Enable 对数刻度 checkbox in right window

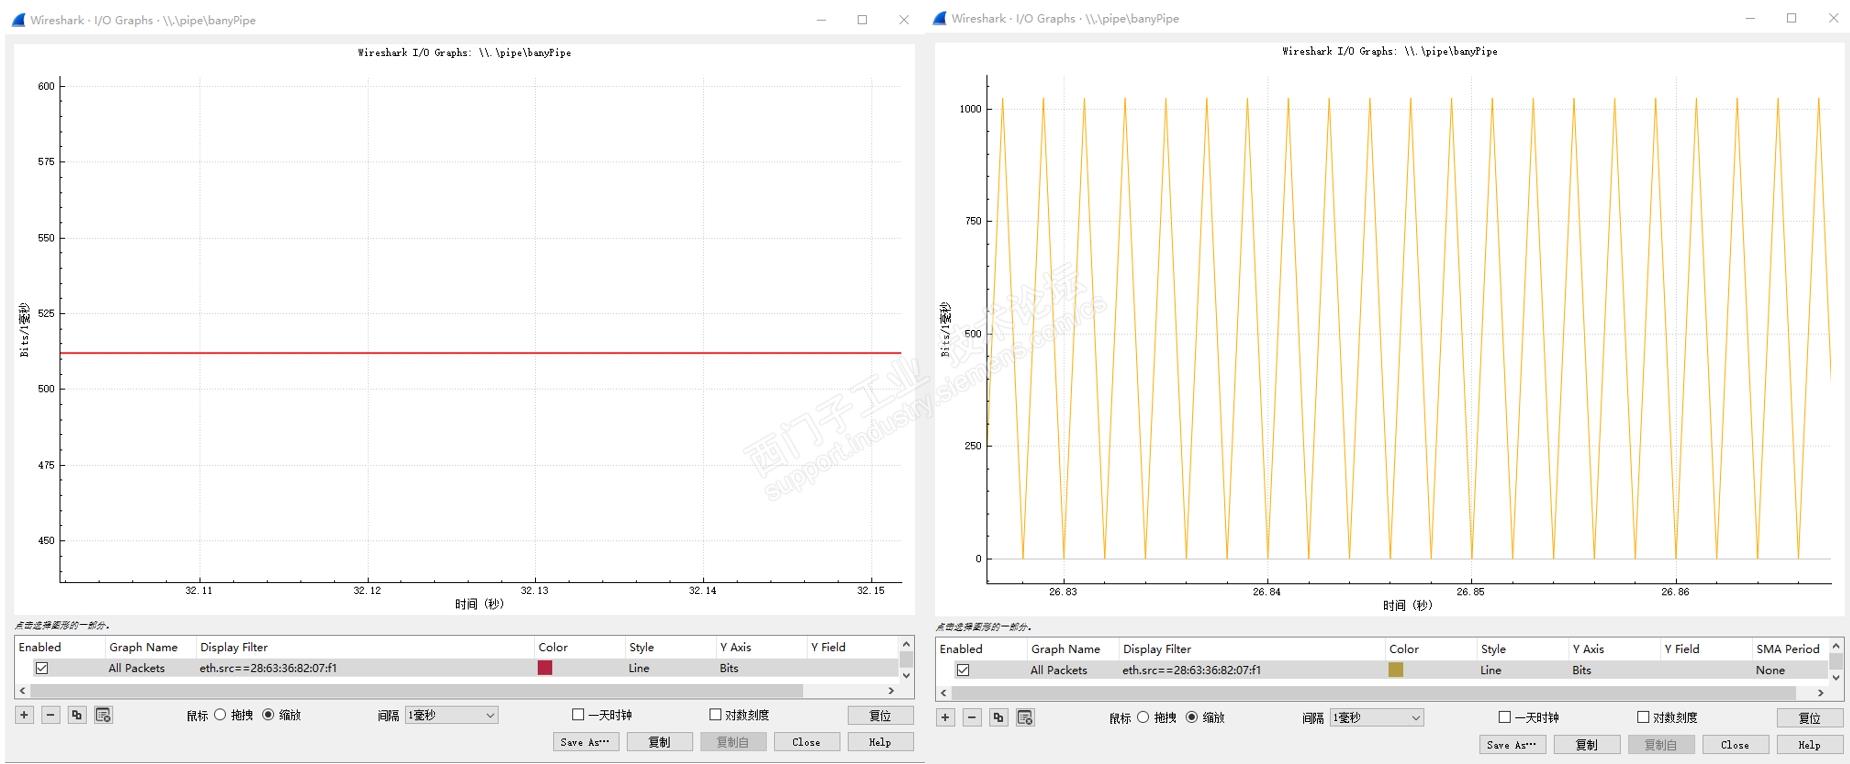pyautogui.click(x=1642, y=717)
